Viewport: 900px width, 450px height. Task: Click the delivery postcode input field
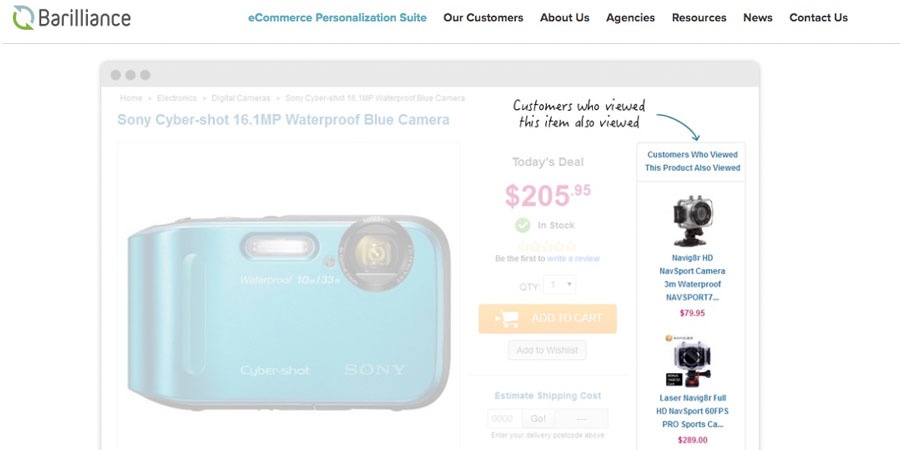click(505, 418)
